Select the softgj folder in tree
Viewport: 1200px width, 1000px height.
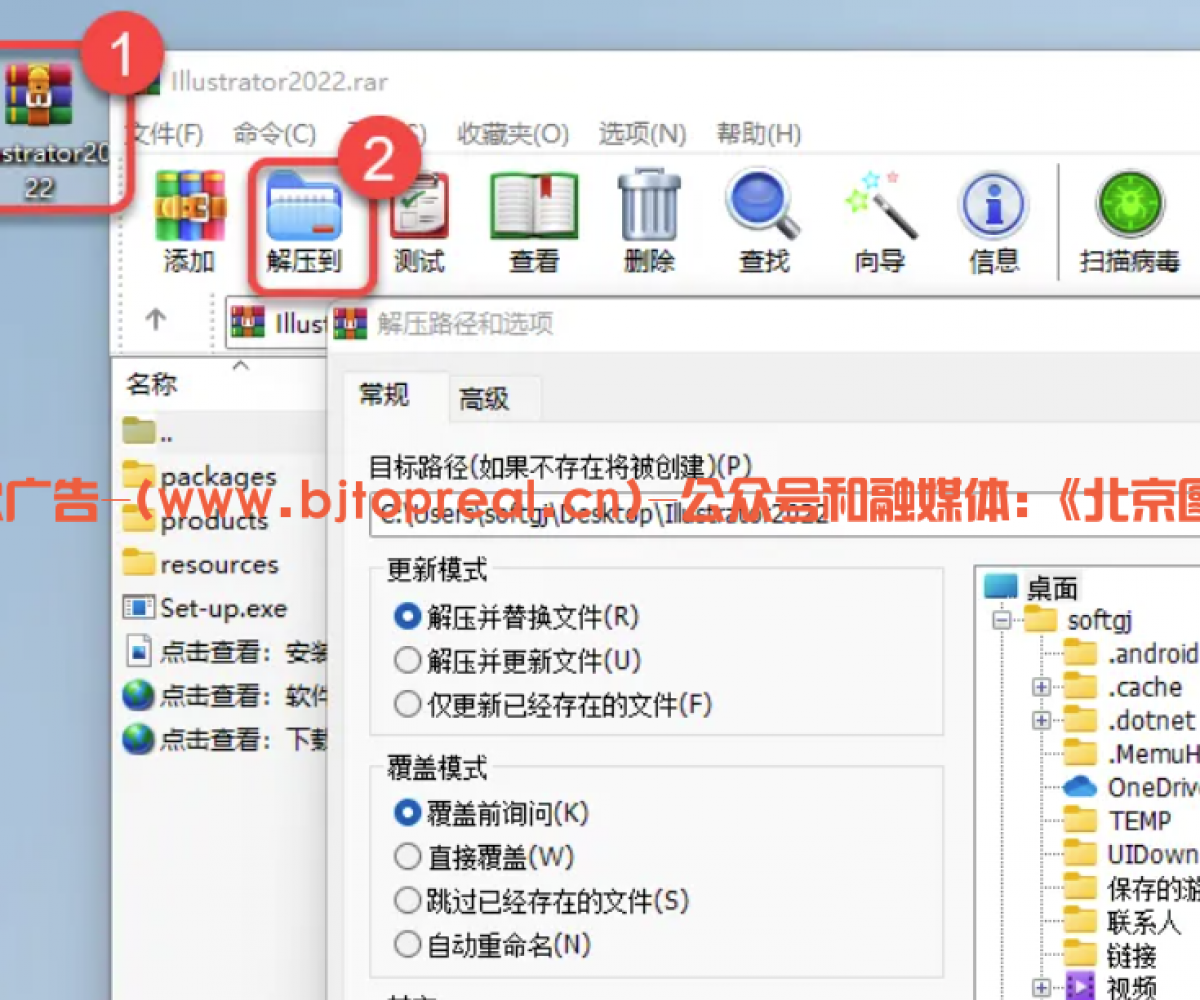coord(1079,620)
